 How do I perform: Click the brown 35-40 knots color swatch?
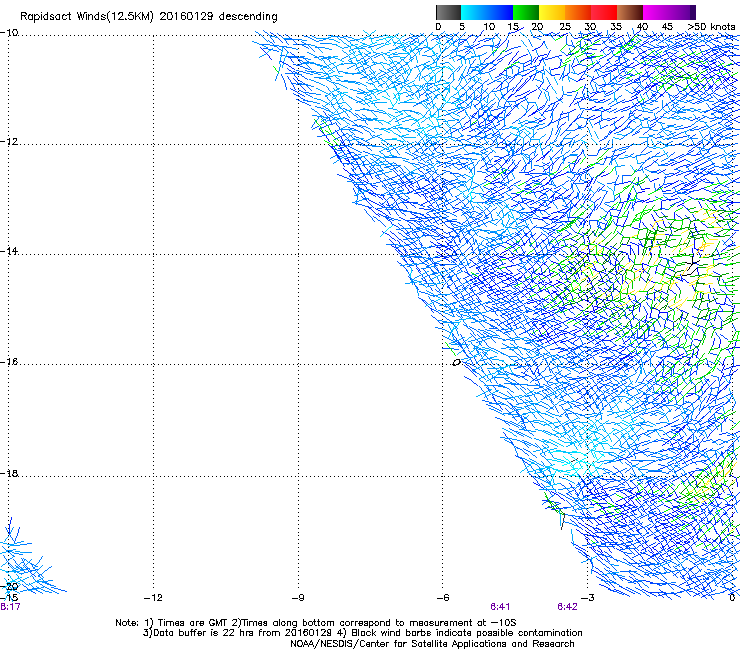point(630,12)
